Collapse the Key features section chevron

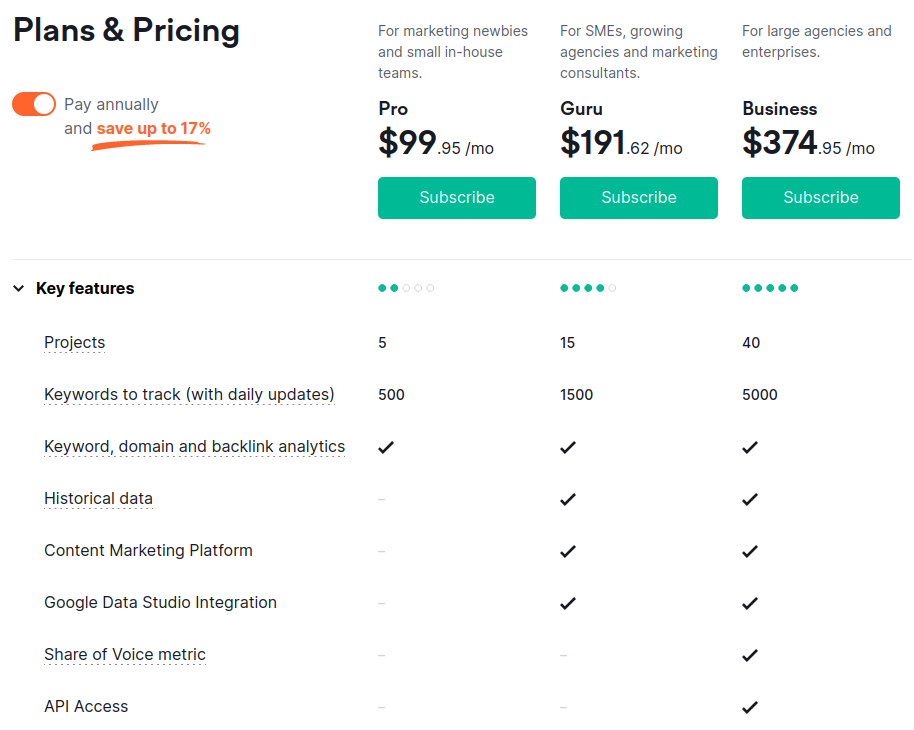(x=19, y=288)
